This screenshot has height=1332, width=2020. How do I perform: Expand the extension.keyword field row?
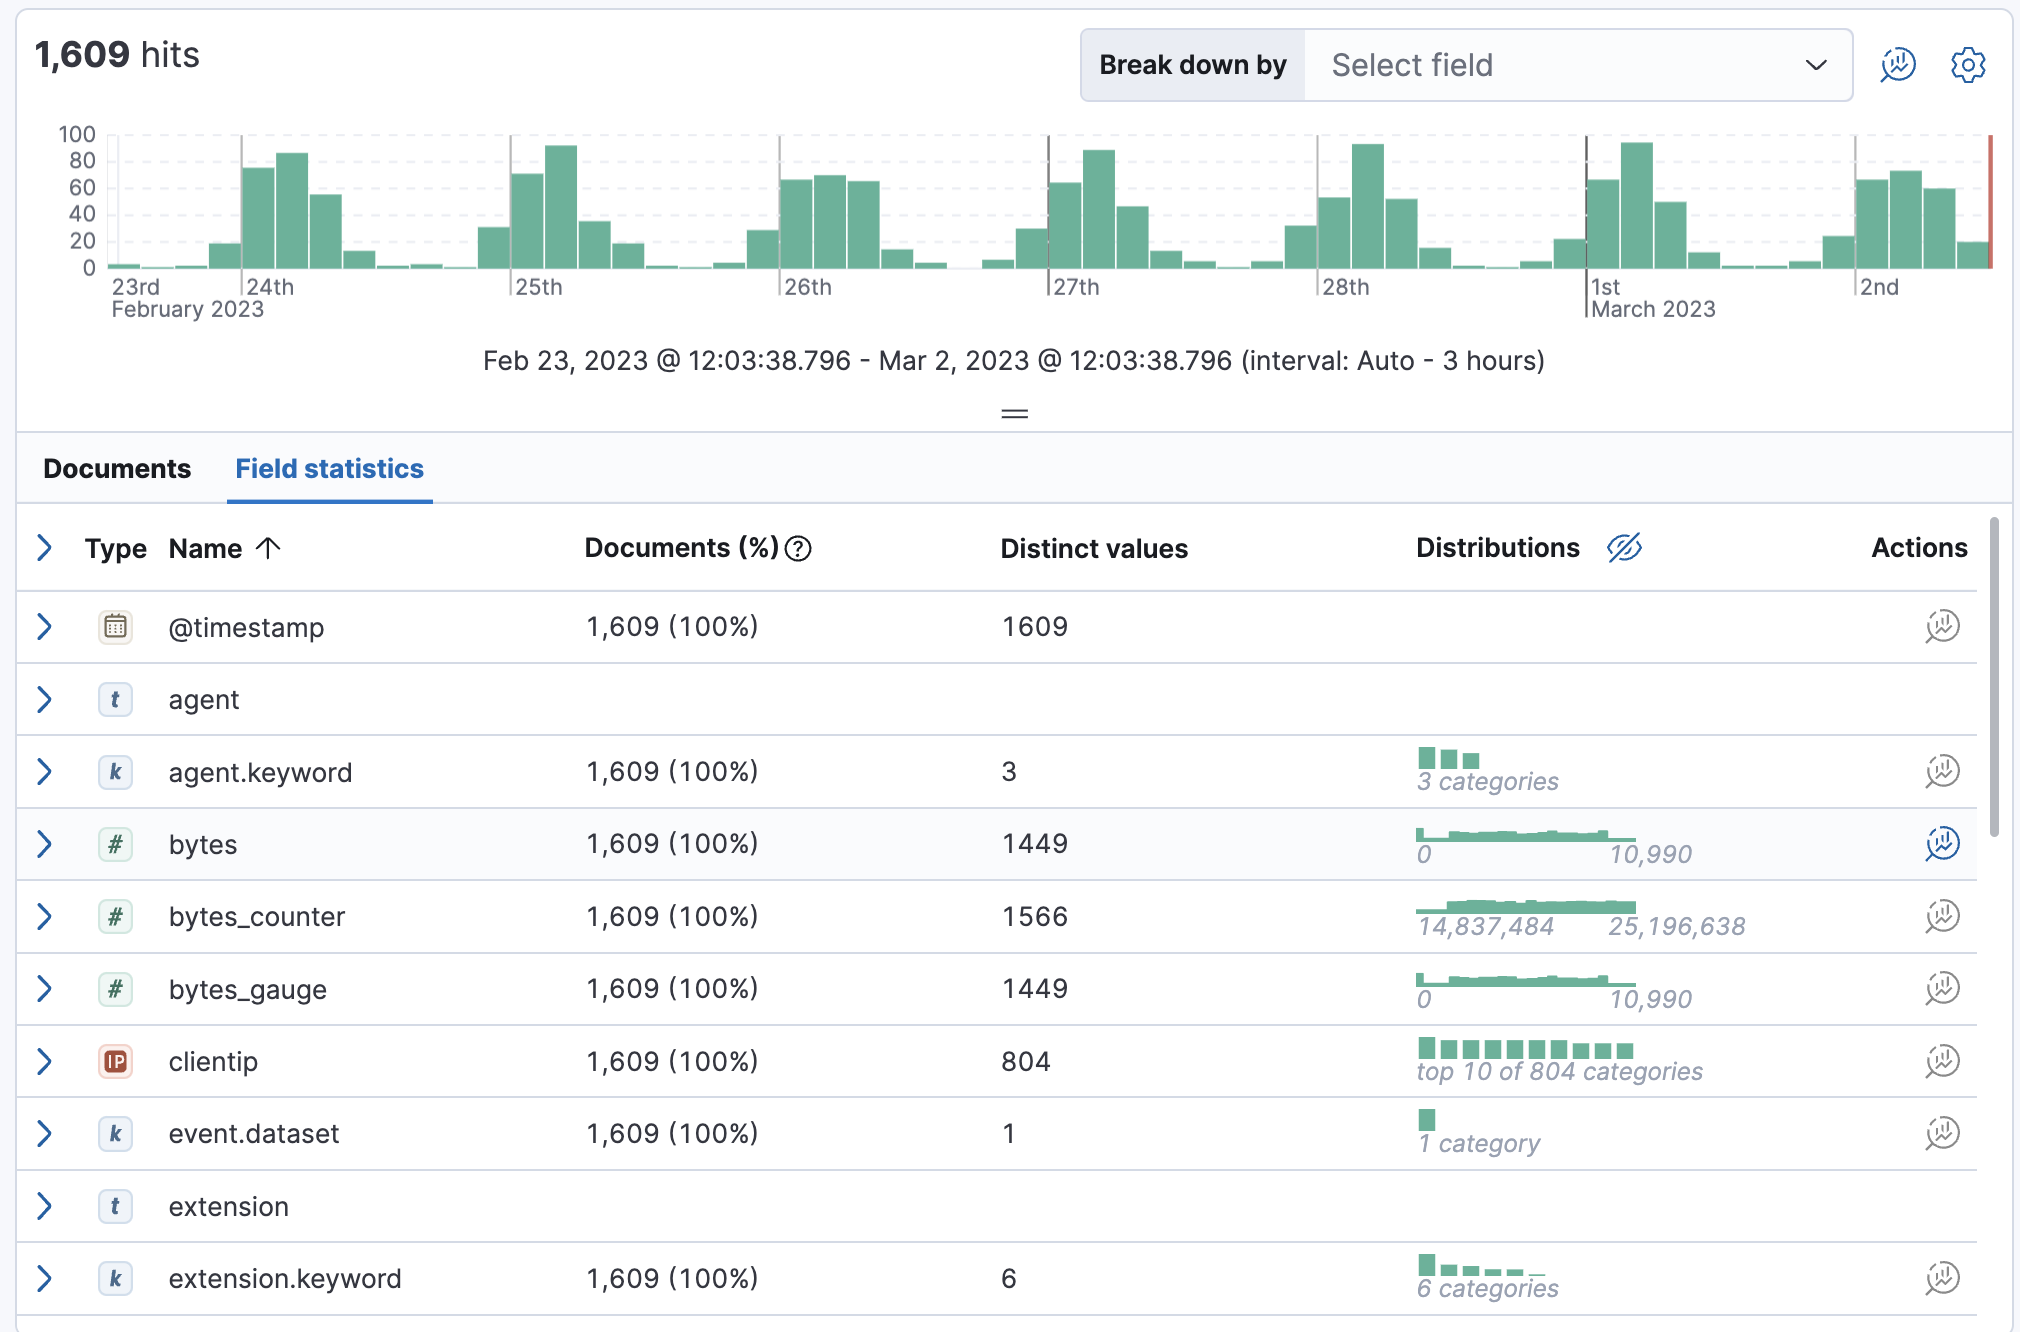44,1278
